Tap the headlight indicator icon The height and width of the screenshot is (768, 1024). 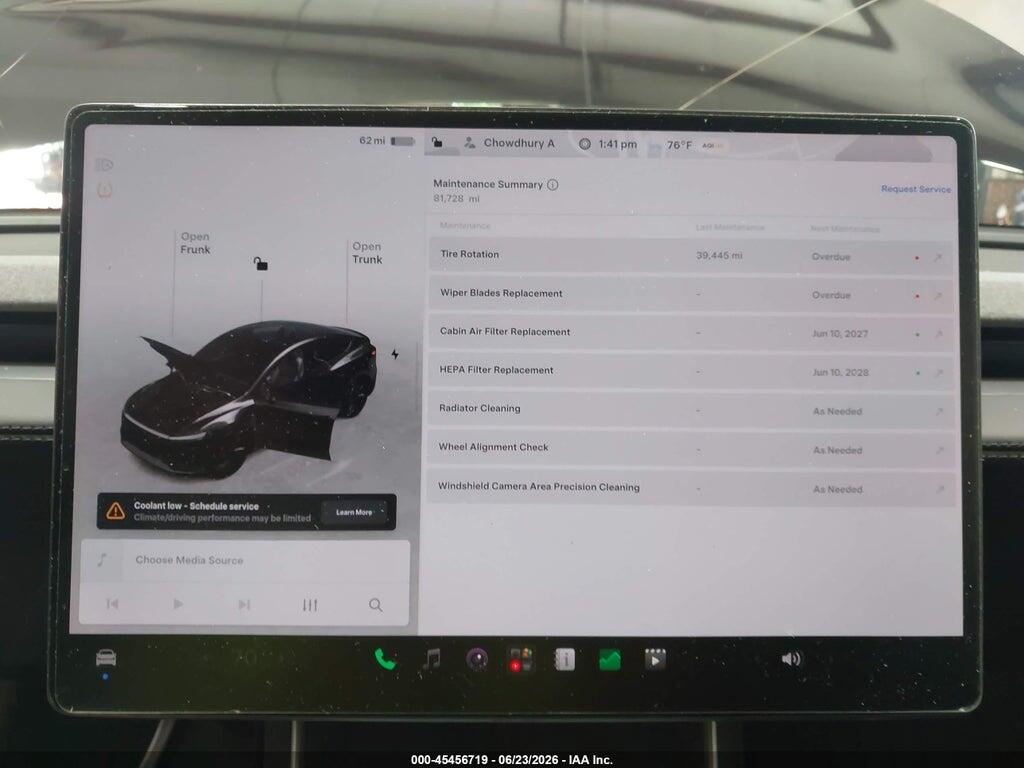coord(104,165)
